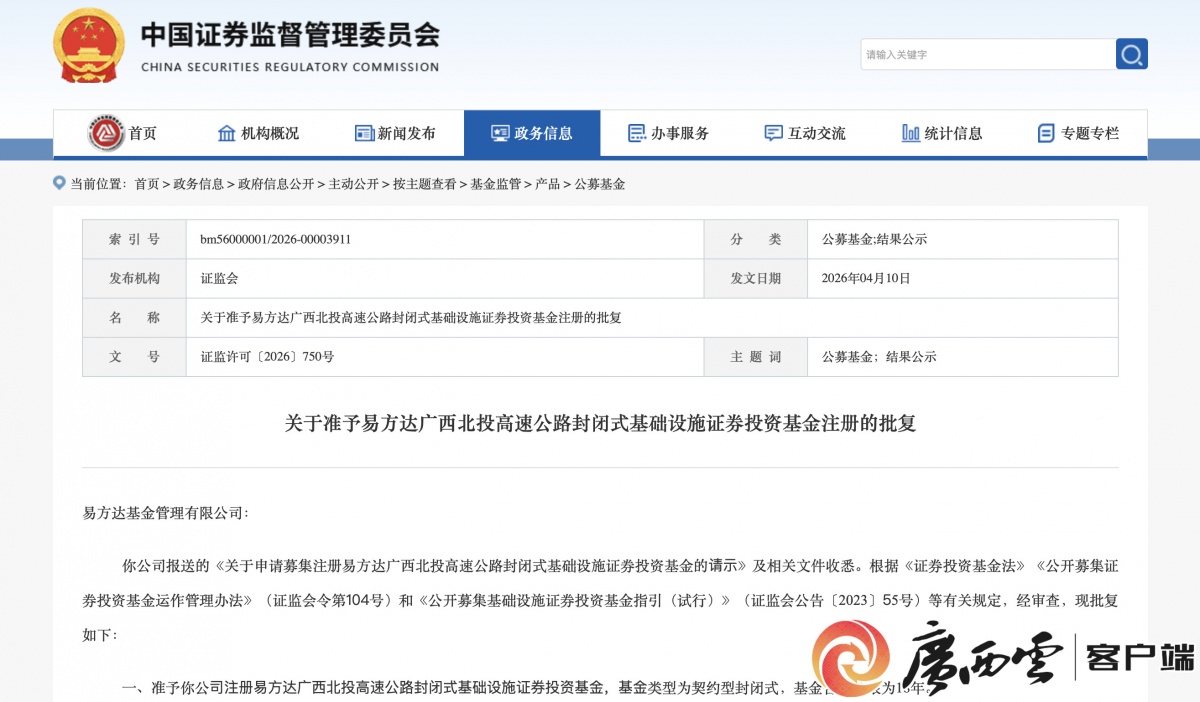Open the 统计信息 navigation tab

click(942, 133)
